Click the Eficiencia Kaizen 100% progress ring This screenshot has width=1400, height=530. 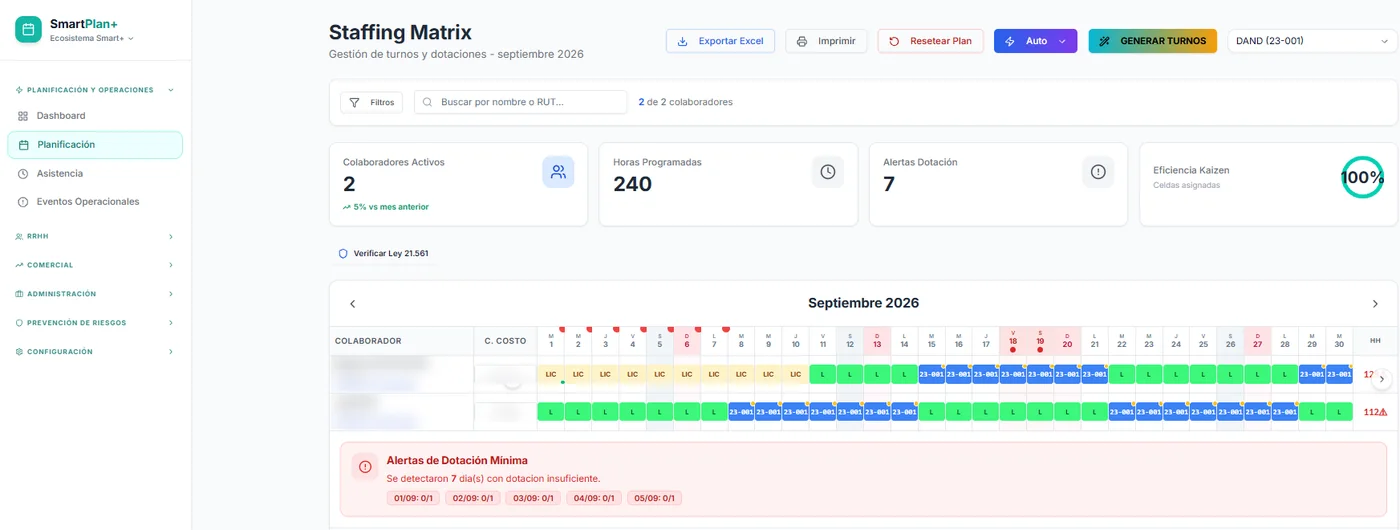1362,177
